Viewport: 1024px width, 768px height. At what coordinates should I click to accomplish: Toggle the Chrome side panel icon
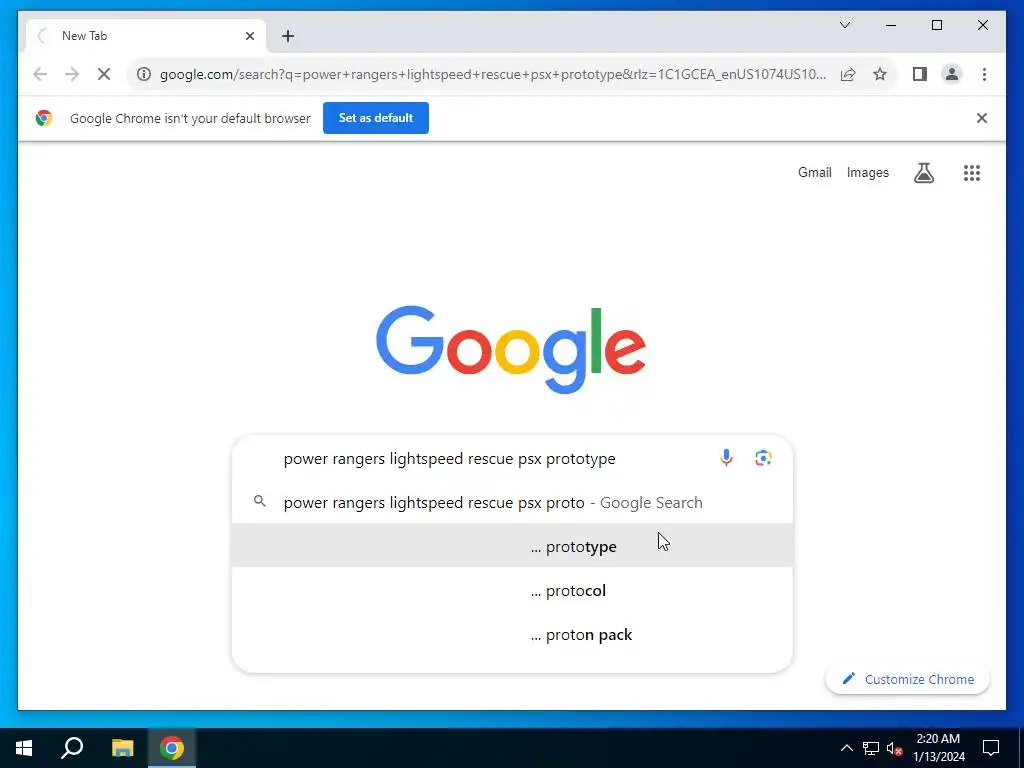(x=920, y=74)
